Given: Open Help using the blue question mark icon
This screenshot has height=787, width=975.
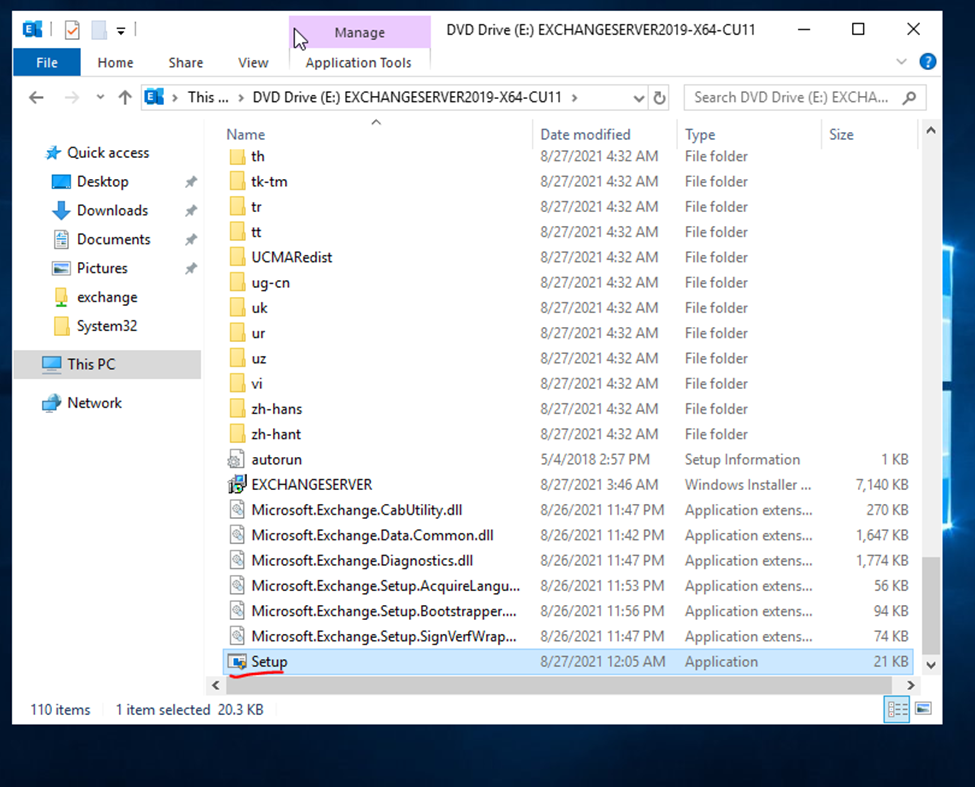Looking at the screenshot, I should coord(928,62).
